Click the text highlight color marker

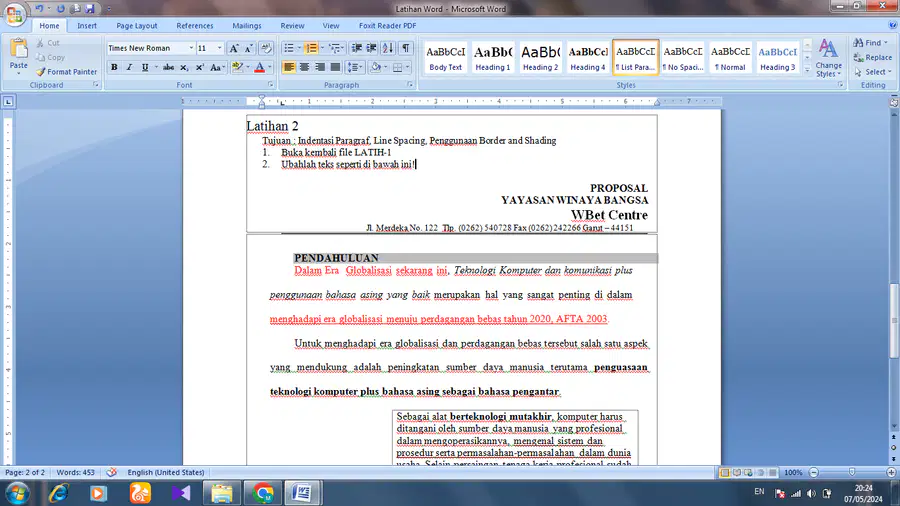click(x=237, y=68)
